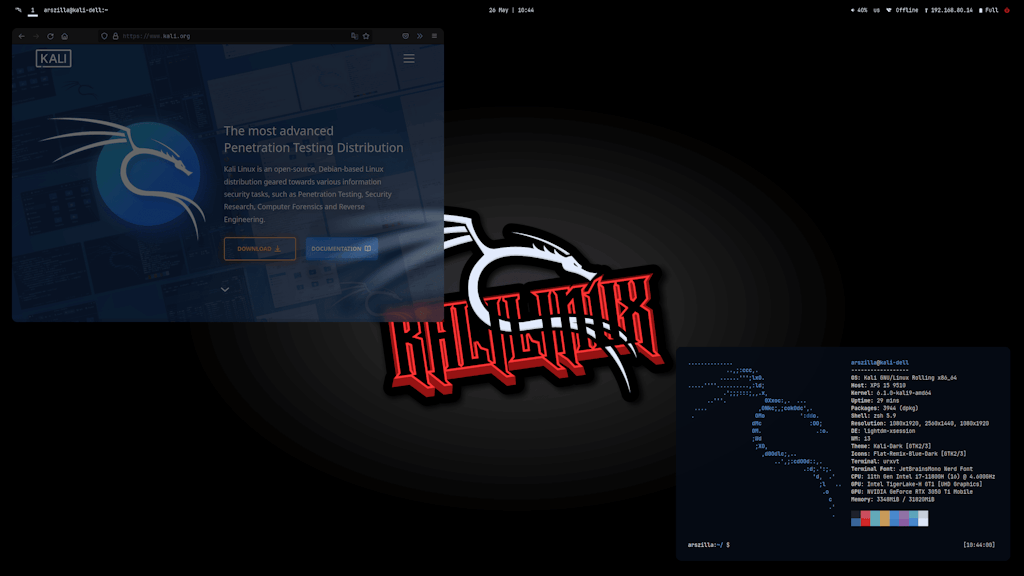This screenshot has height=576, width=1024.
Task: Click the browser forward arrow
Action: (x=36, y=37)
